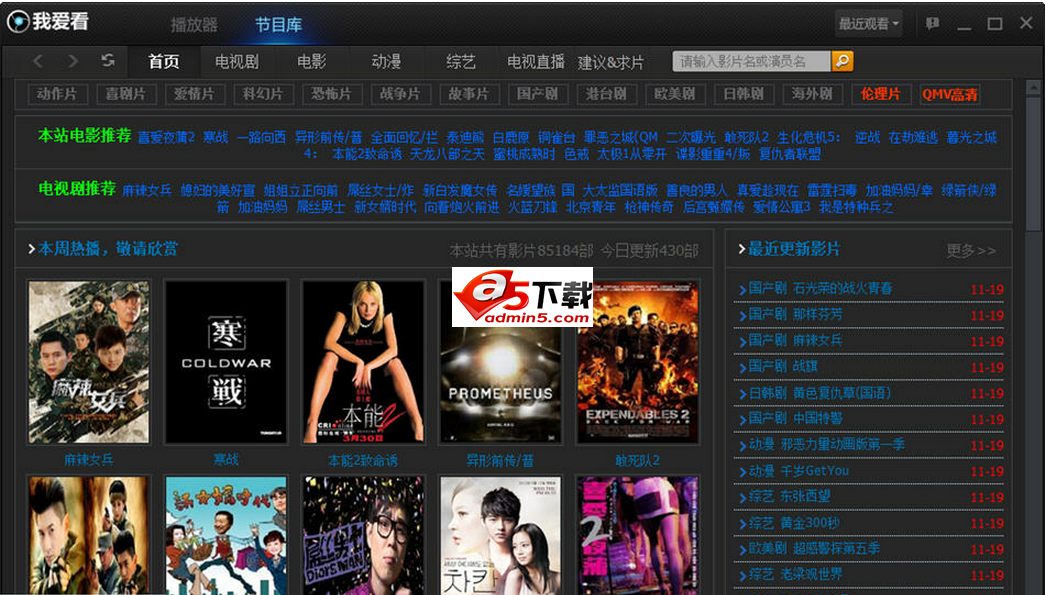Go forward with the right arrow icon

(x=73, y=61)
